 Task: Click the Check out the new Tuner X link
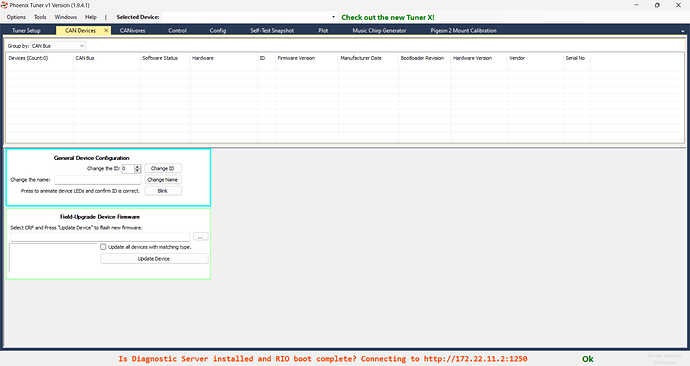click(388, 18)
